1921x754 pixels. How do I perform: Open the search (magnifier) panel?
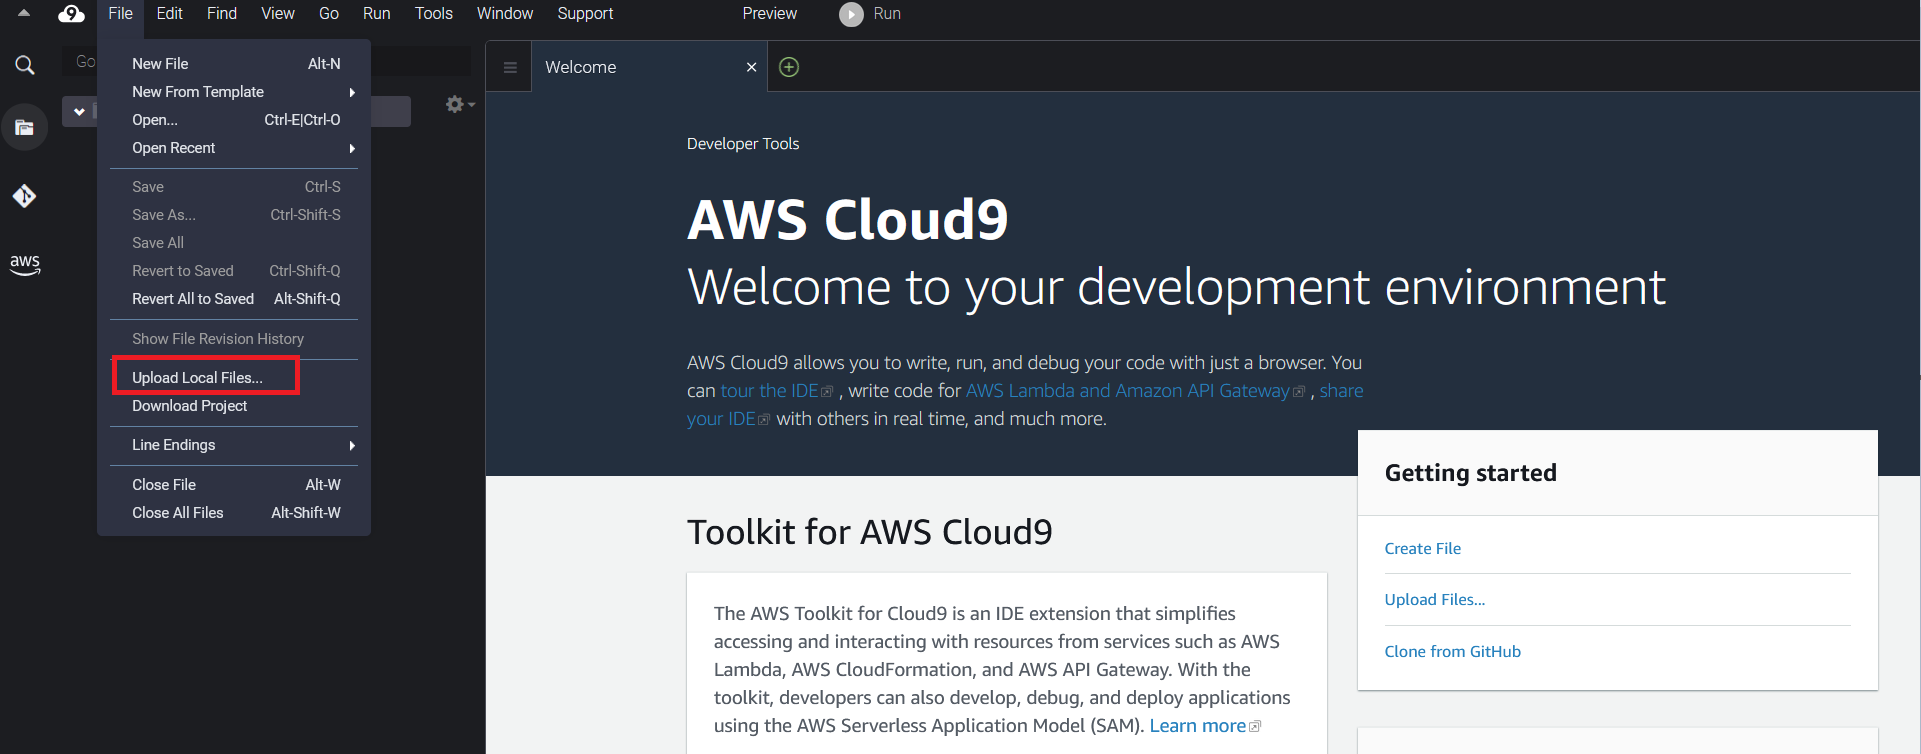pyautogui.click(x=25, y=66)
